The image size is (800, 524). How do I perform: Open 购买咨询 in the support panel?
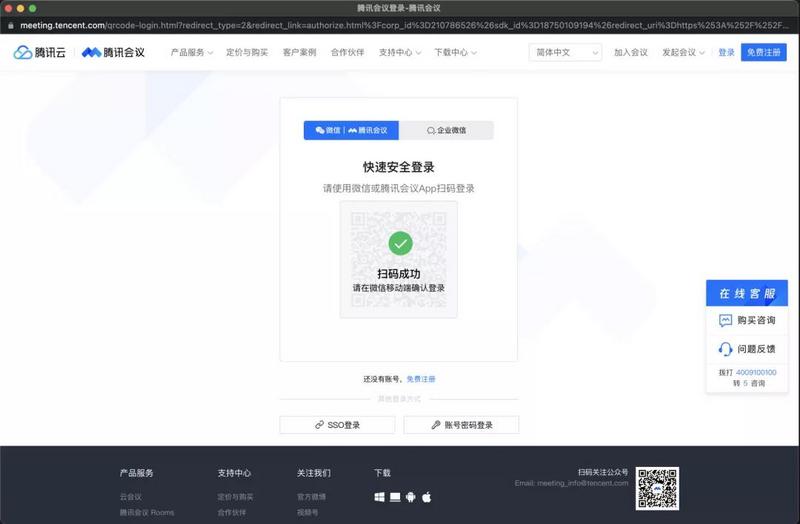tap(747, 320)
